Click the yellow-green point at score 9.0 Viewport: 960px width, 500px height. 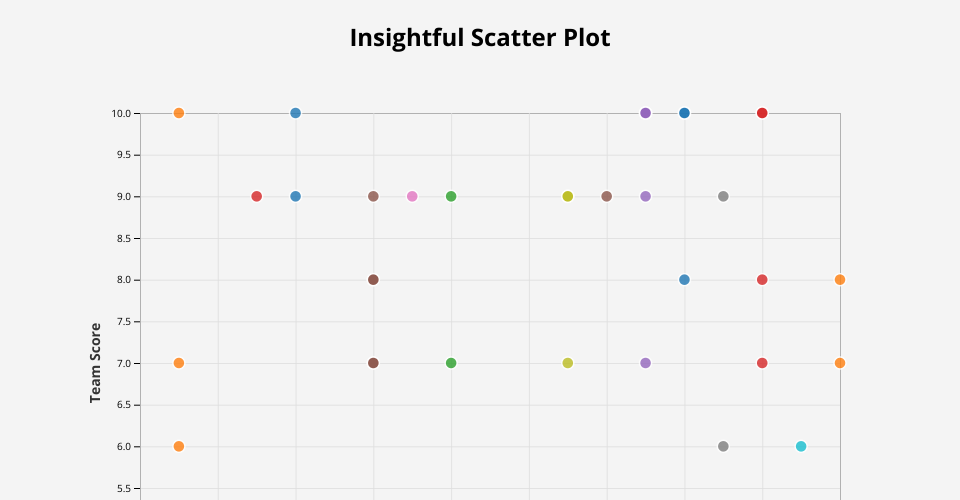pyautogui.click(x=568, y=196)
